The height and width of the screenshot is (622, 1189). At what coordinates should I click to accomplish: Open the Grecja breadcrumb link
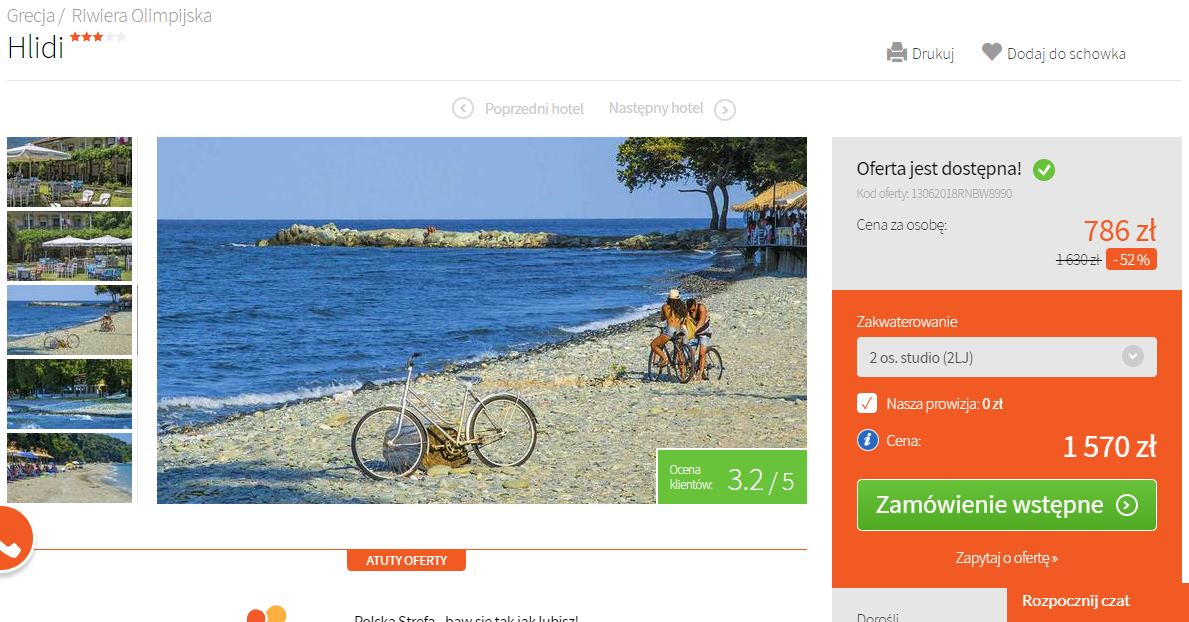click(30, 16)
